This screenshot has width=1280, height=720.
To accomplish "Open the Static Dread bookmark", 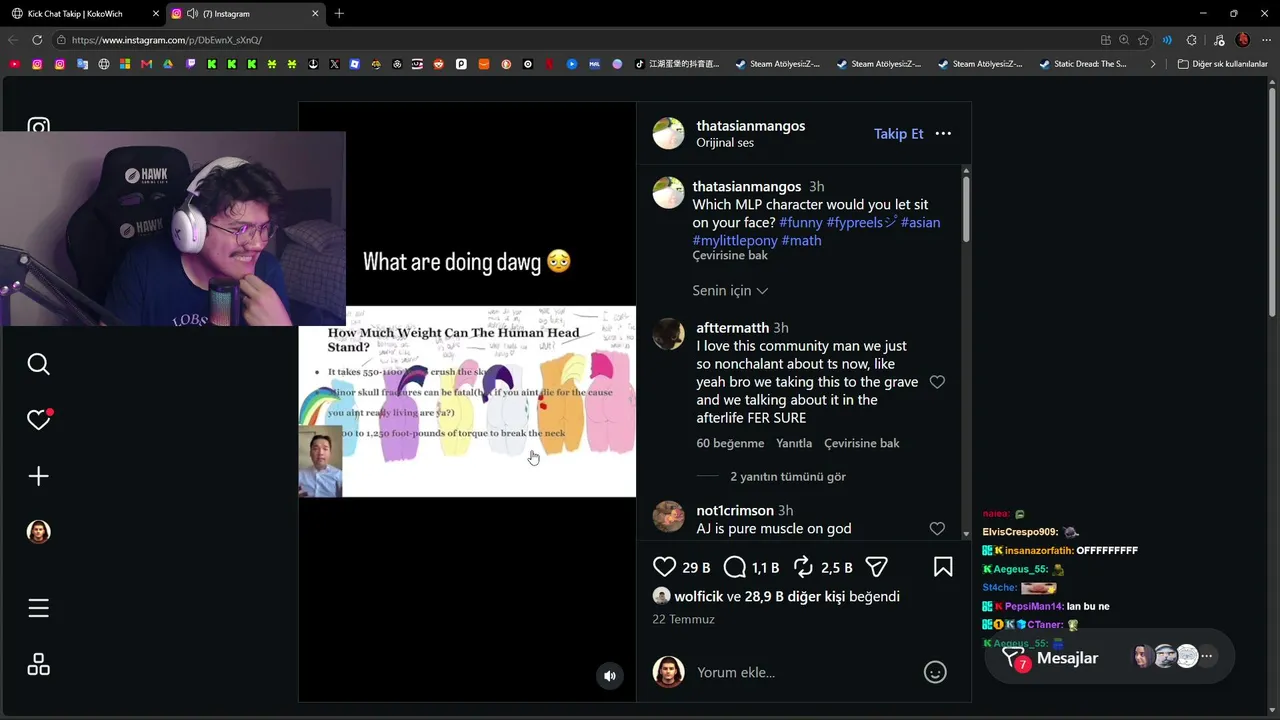I will (x=1083, y=64).
